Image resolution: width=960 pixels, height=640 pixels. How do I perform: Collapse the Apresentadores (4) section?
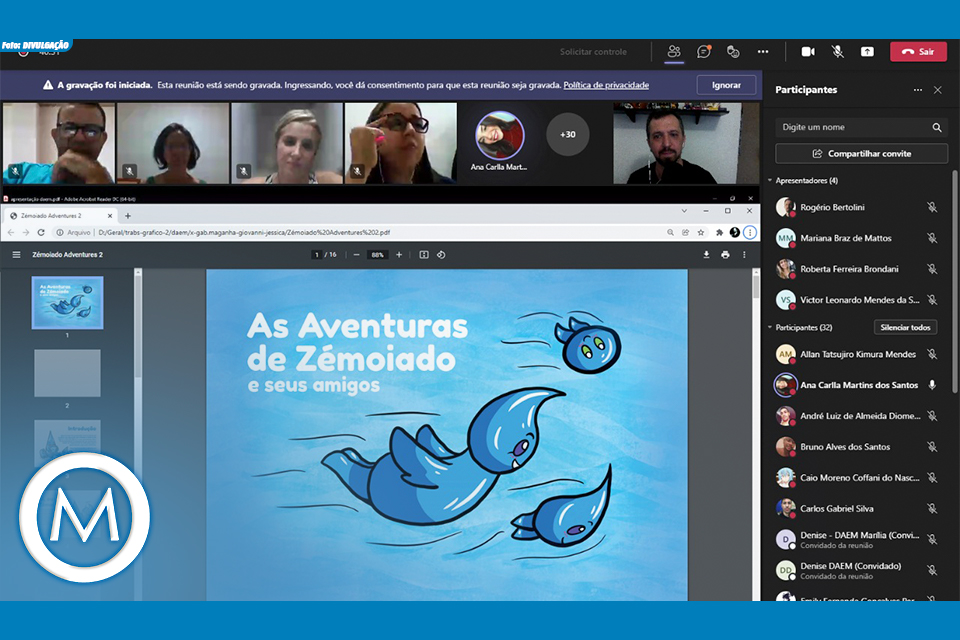pyautogui.click(x=770, y=181)
